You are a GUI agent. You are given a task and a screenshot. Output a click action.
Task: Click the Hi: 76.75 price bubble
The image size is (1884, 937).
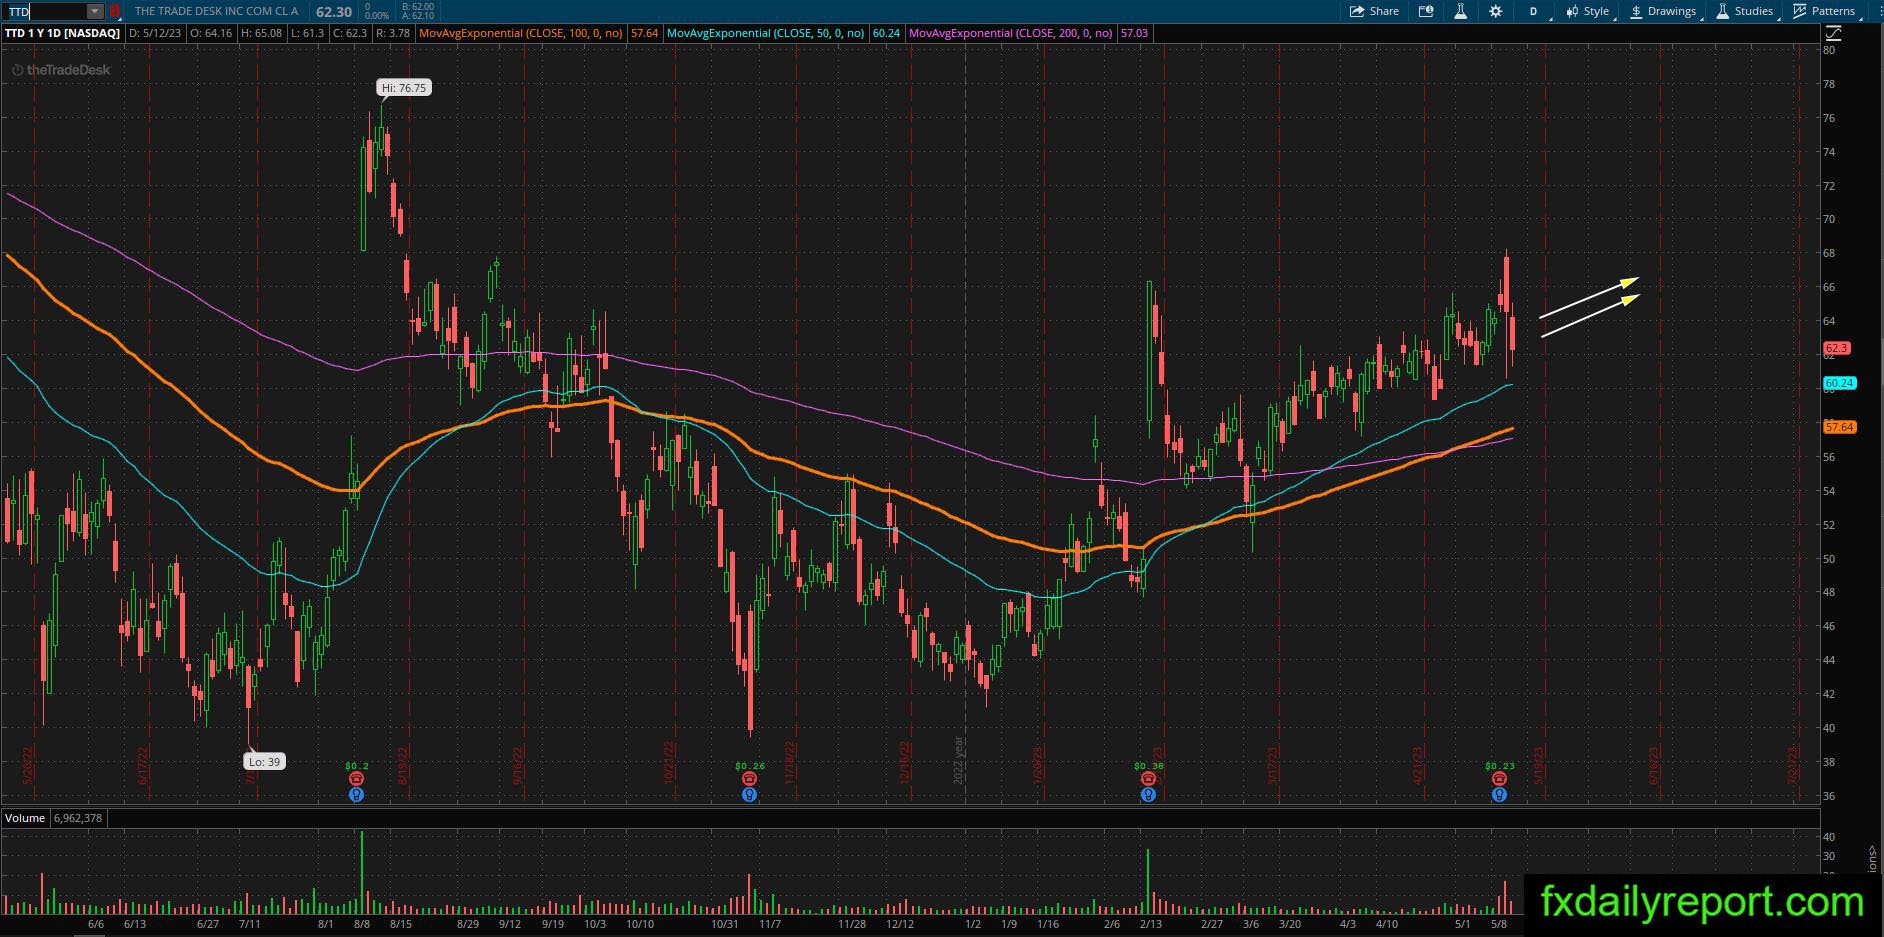[x=404, y=88]
